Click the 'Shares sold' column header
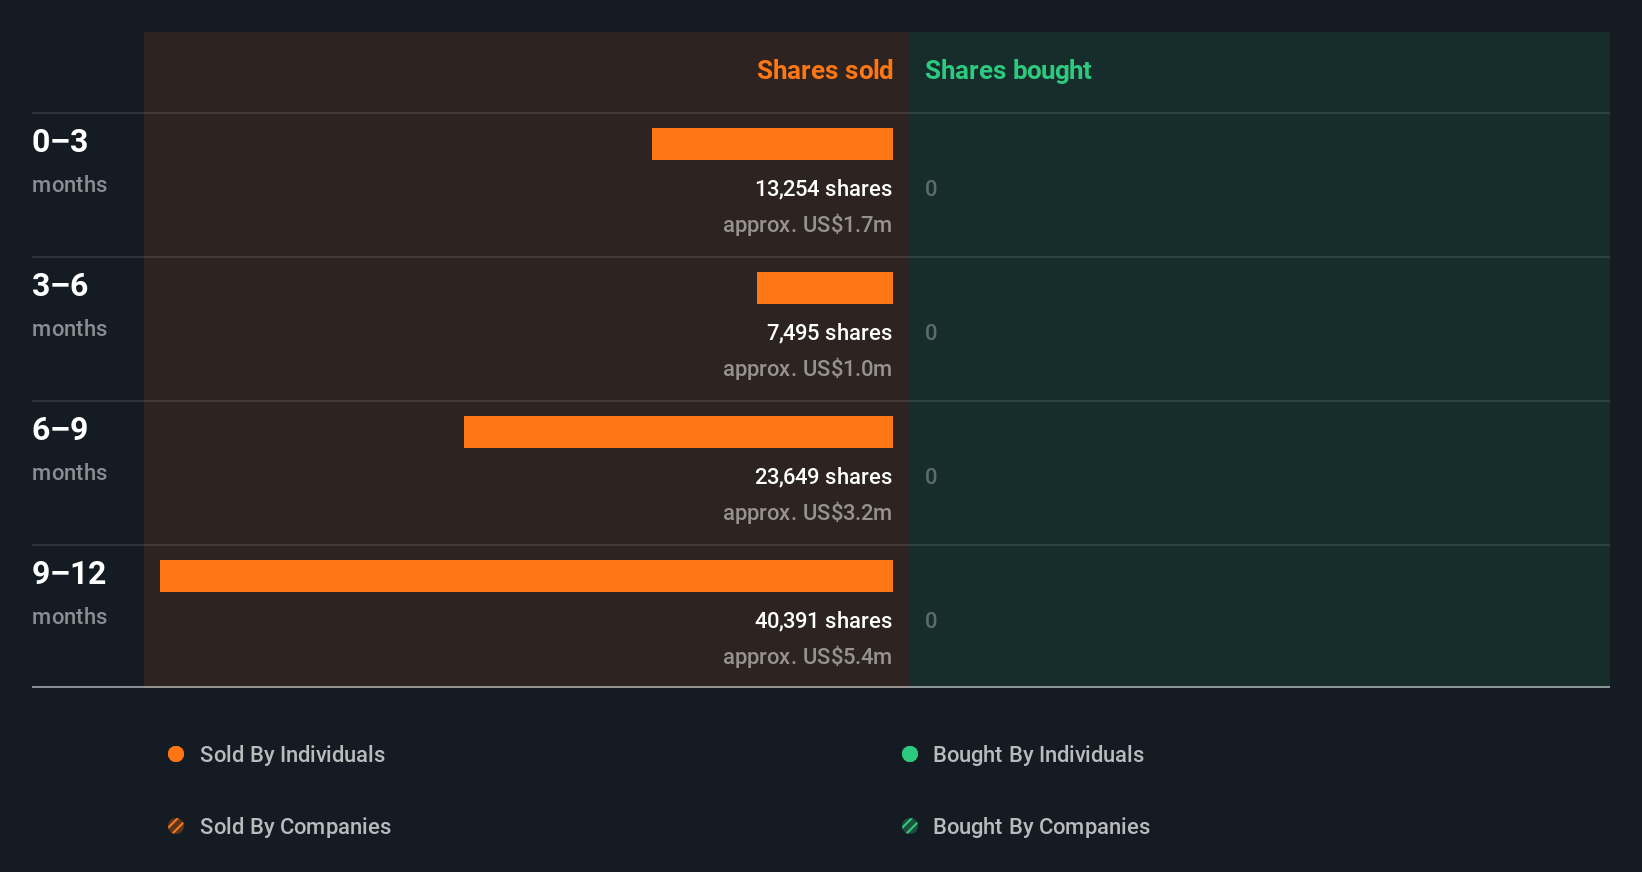Image resolution: width=1642 pixels, height=872 pixels. tap(825, 70)
